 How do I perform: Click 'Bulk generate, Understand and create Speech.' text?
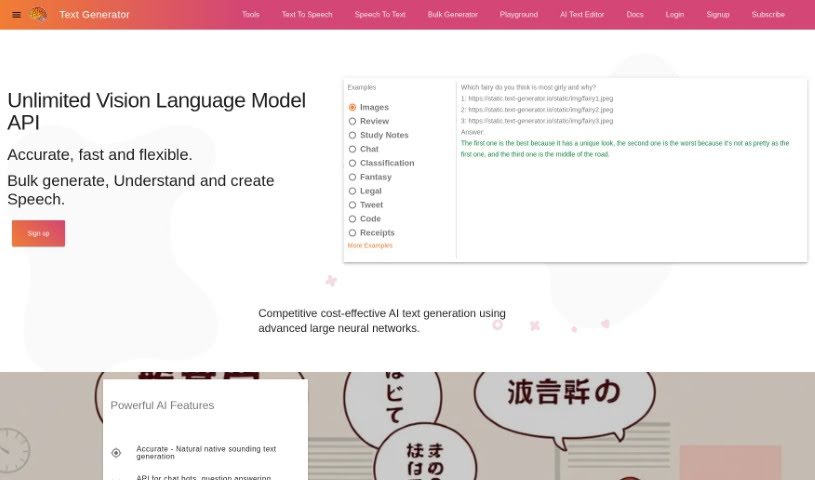click(141, 190)
